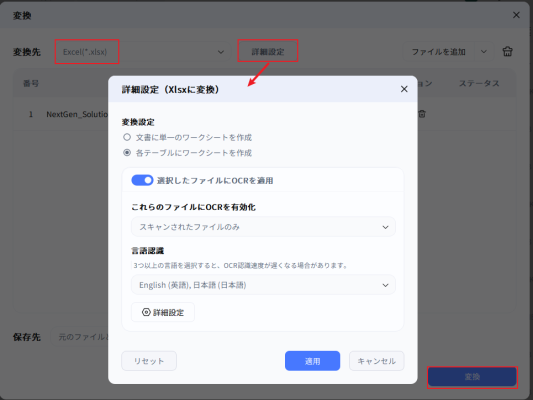This screenshot has height=400, width=533.
Task: Click the delete icon in the file row
Action: pyautogui.click(x=422, y=114)
